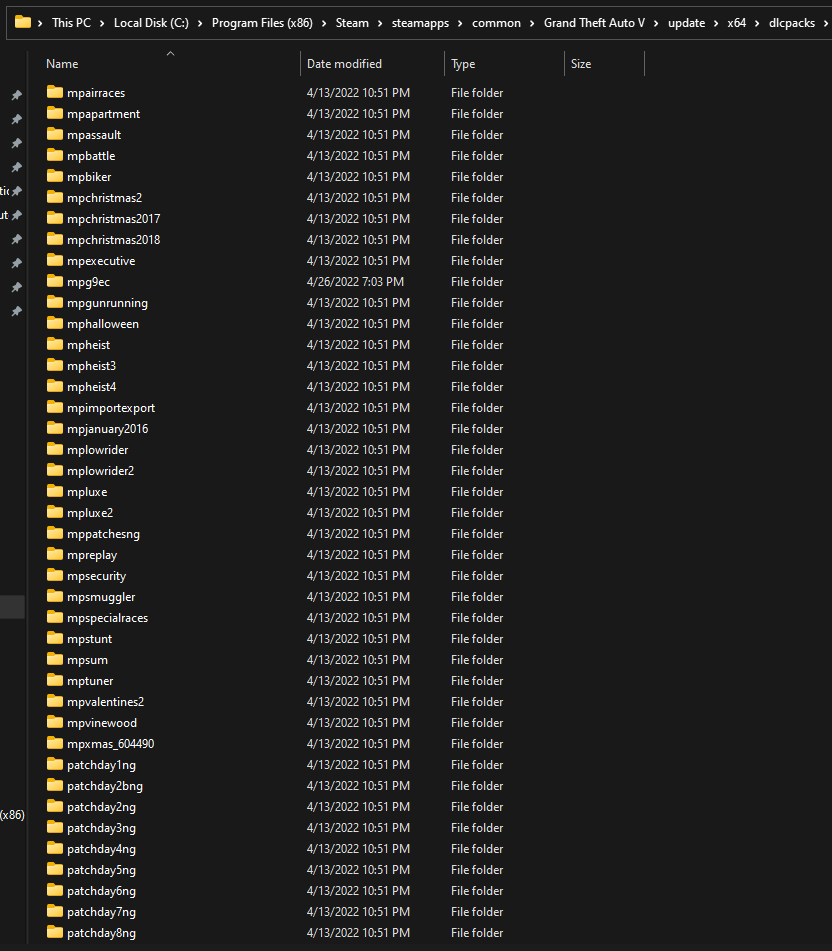The image size is (832, 951).
Task: Expand the chevron after Local Disk (C:)
Action: click(x=200, y=23)
